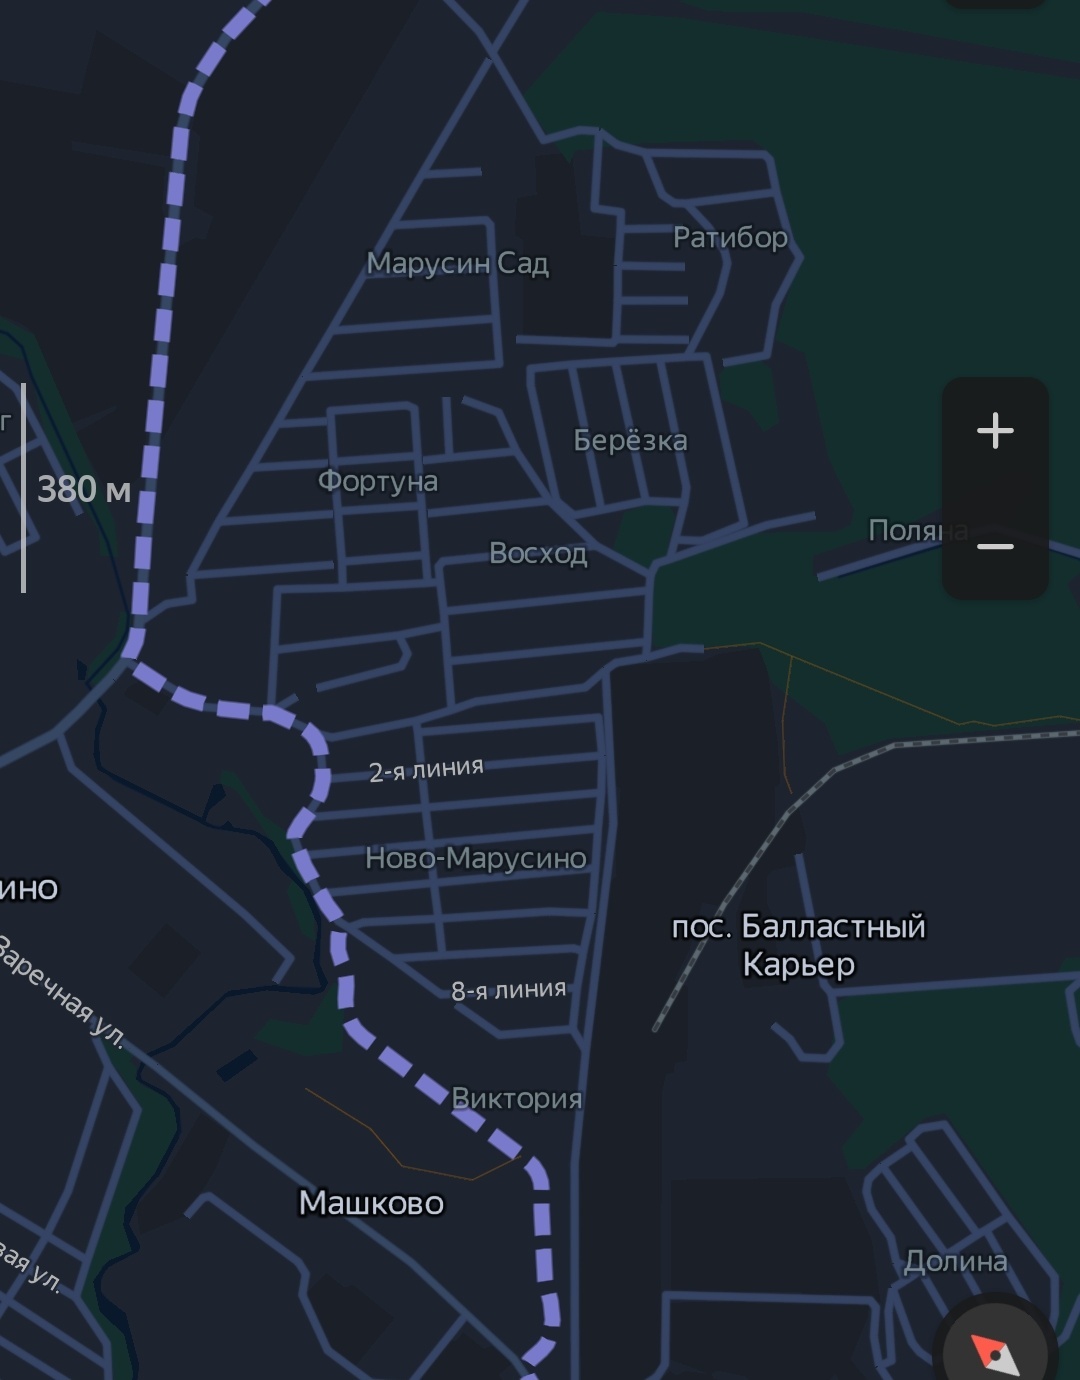This screenshot has height=1380, width=1080.
Task: Select пос. Балластный Карьер label
Action: pyautogui.click(x=798, y=945)
